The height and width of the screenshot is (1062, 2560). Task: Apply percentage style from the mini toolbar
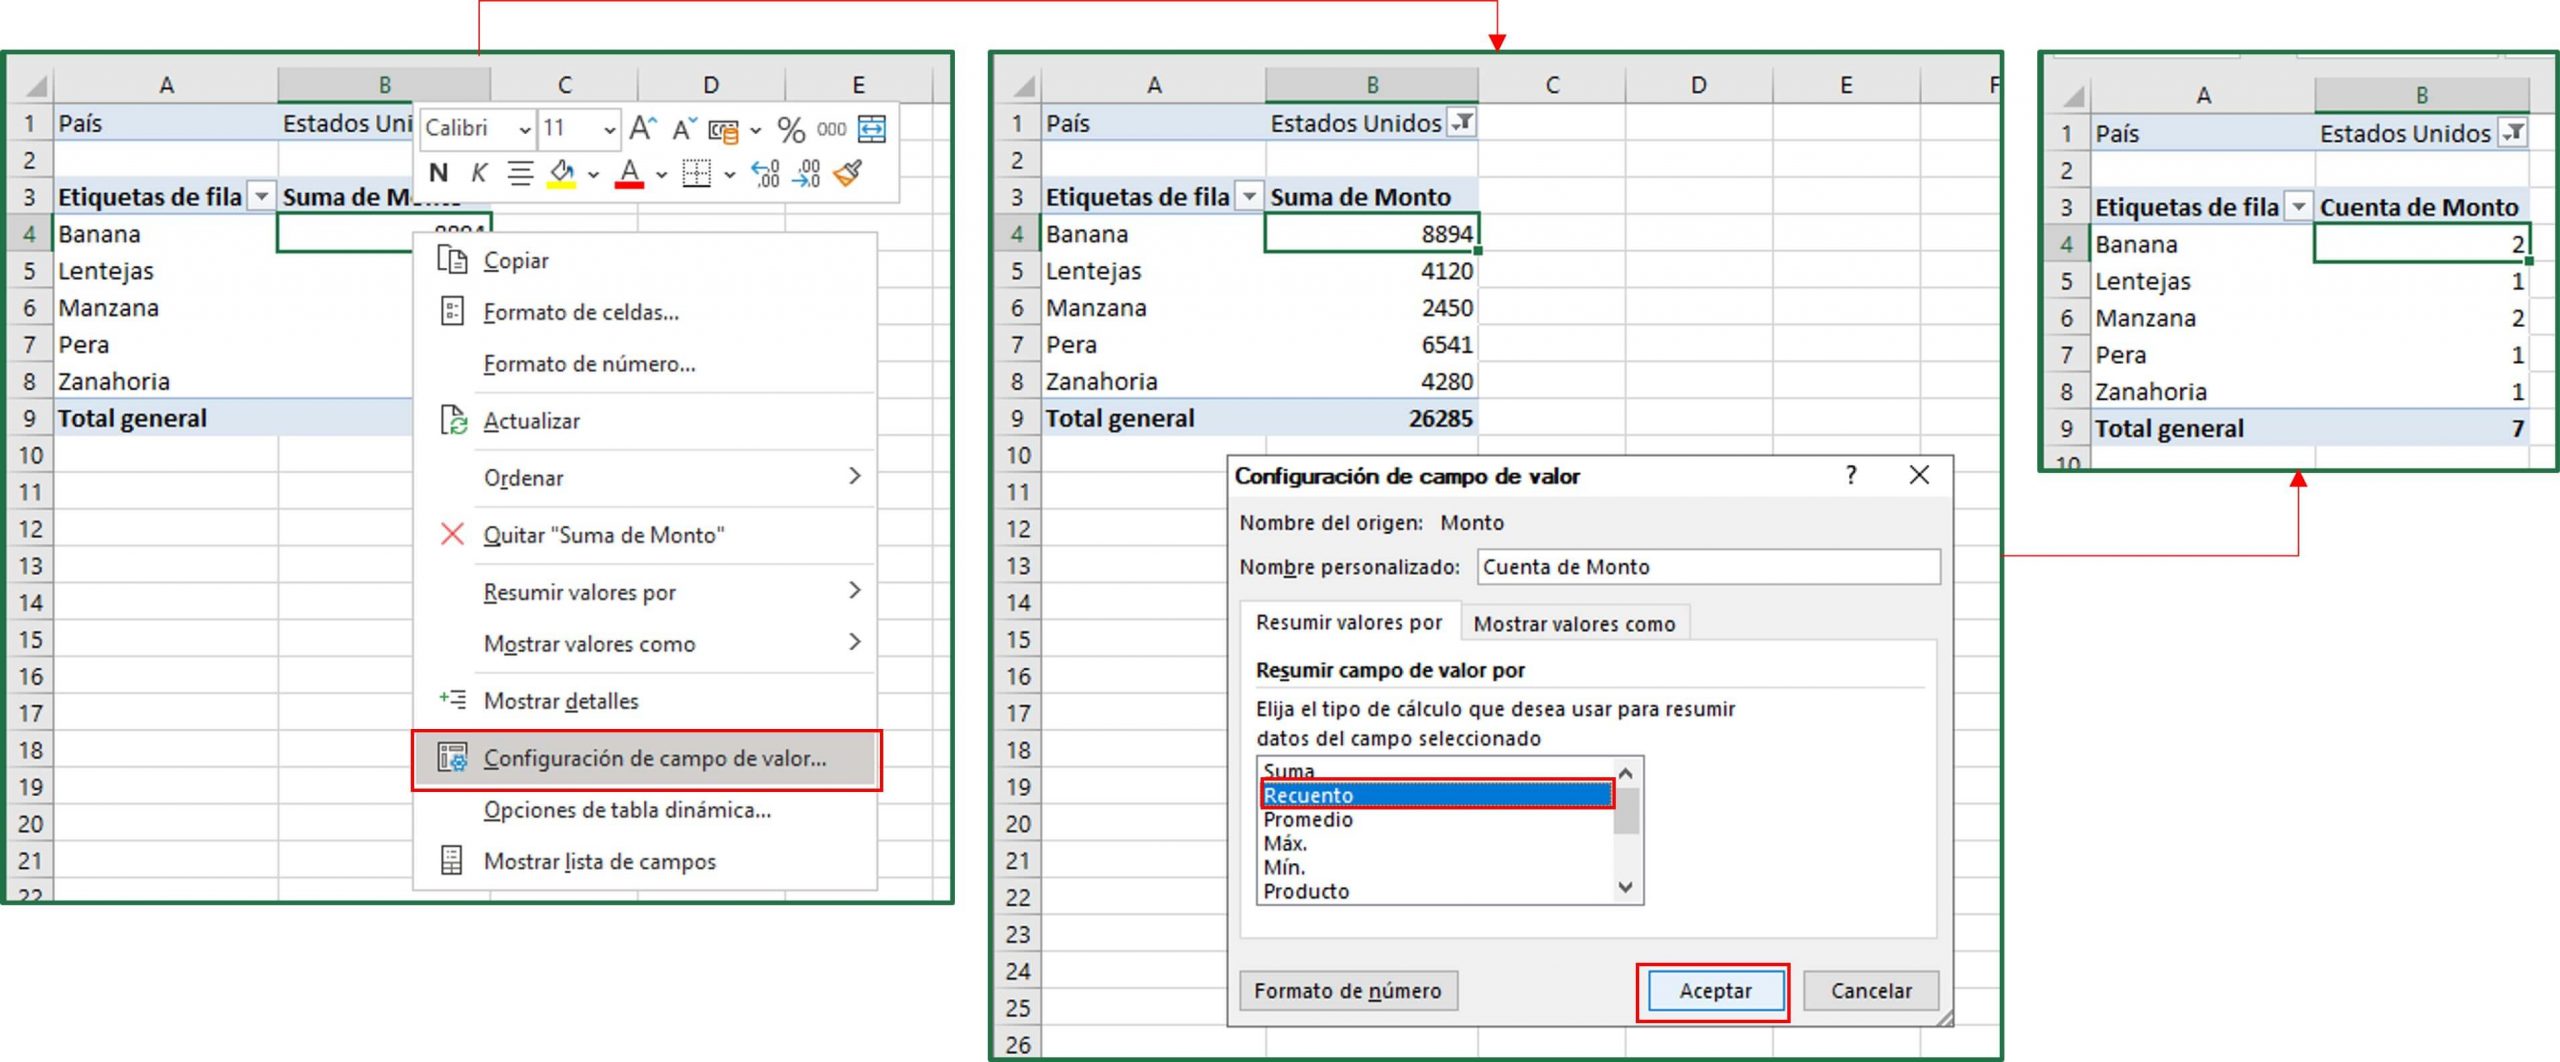tap(793, 129)
